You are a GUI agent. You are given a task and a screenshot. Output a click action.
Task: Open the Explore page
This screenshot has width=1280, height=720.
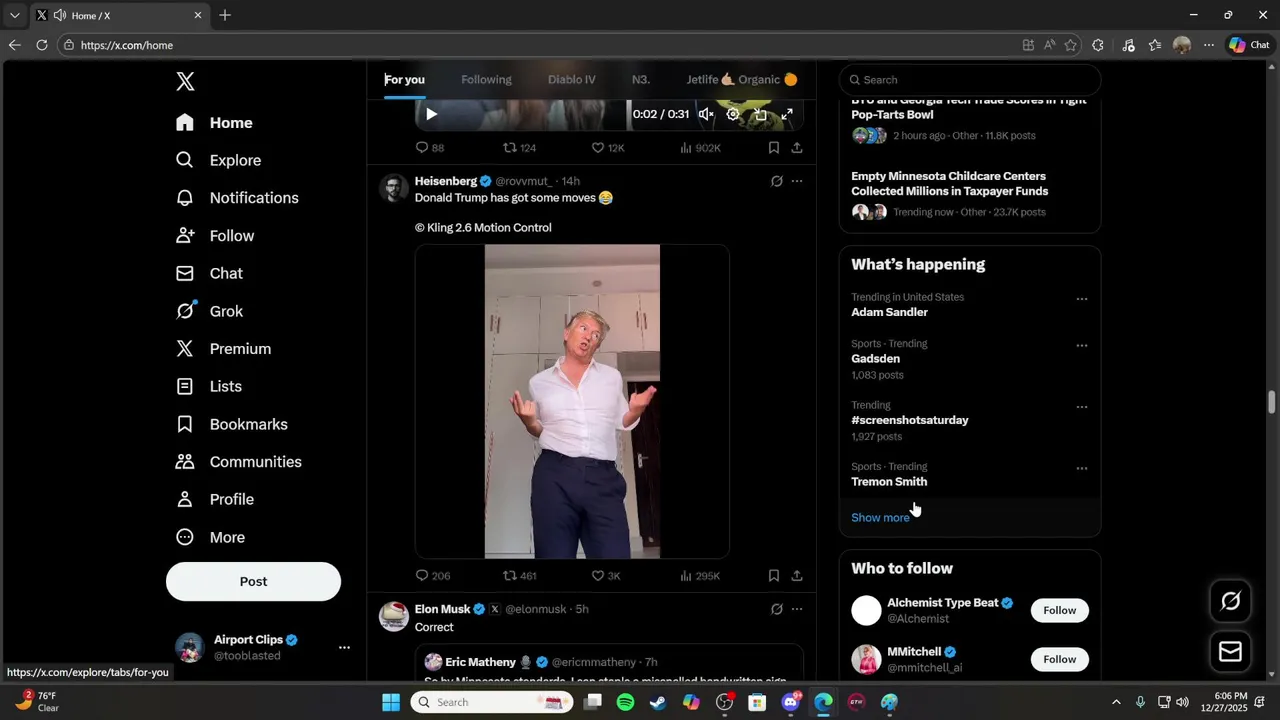click(x=218, y=160)
